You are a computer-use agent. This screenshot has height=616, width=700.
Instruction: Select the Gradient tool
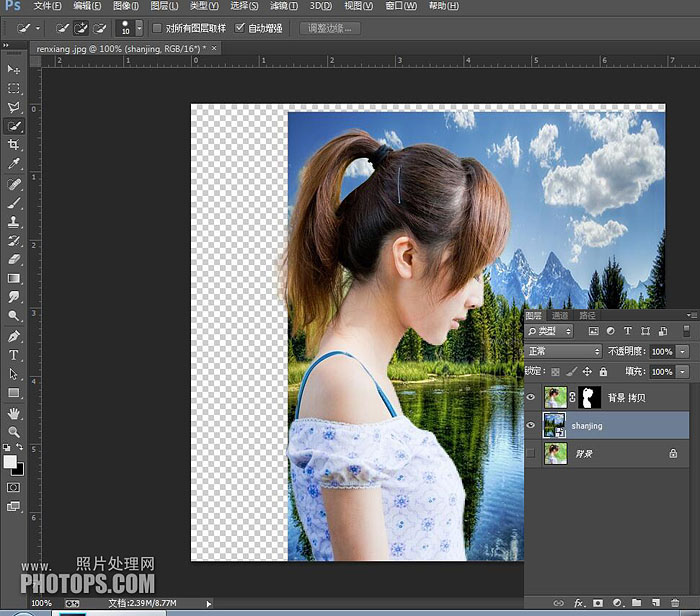(x=13, y=279)
